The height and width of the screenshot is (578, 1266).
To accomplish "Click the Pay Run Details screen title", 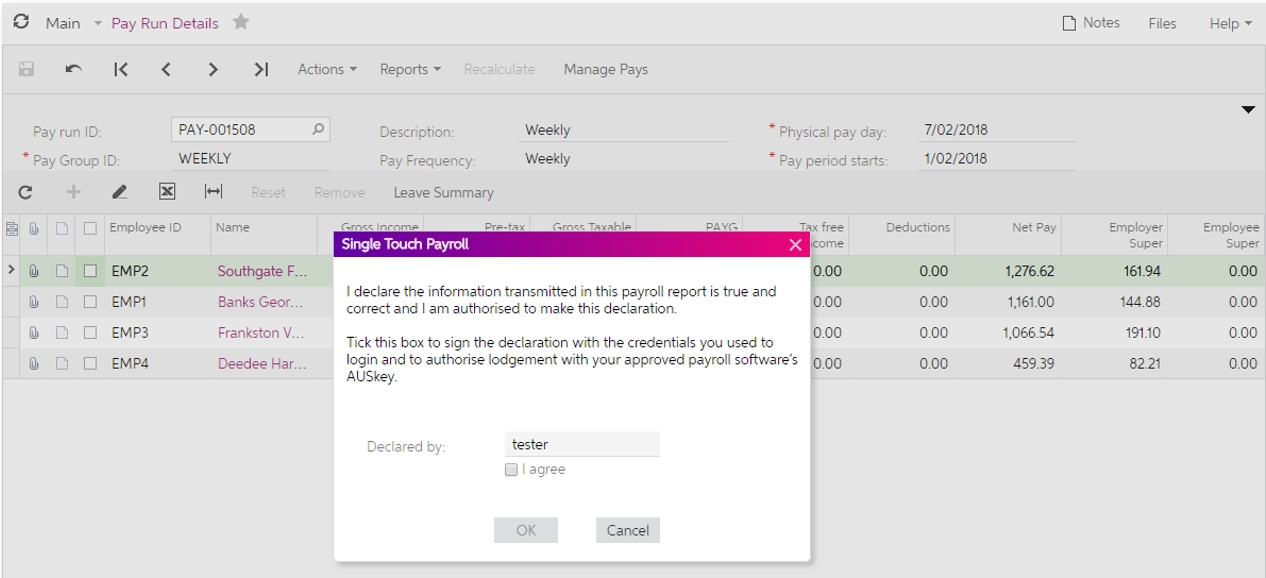I will coord(166,22).
